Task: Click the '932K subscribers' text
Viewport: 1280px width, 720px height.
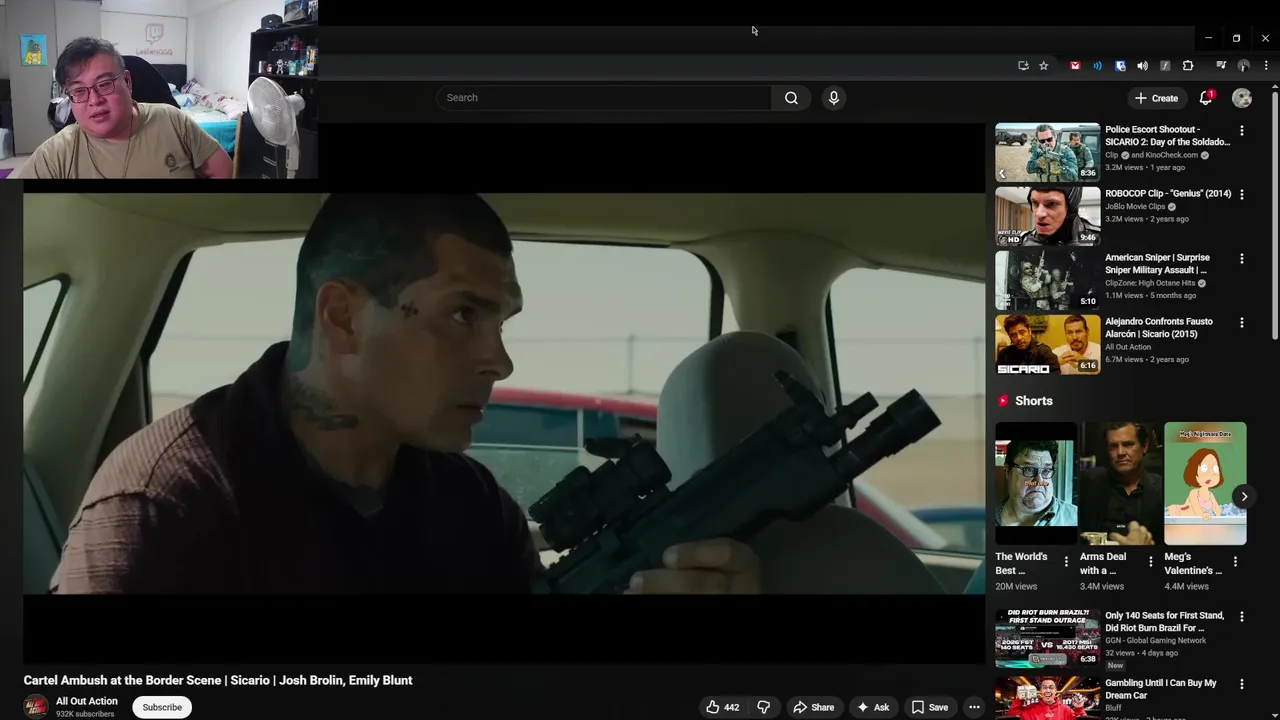Action: 85,714
